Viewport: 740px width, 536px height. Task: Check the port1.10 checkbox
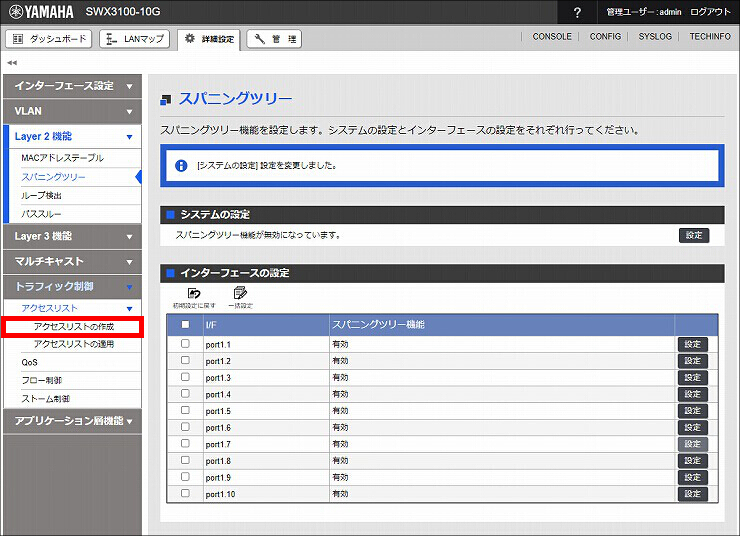click(185, 493)
